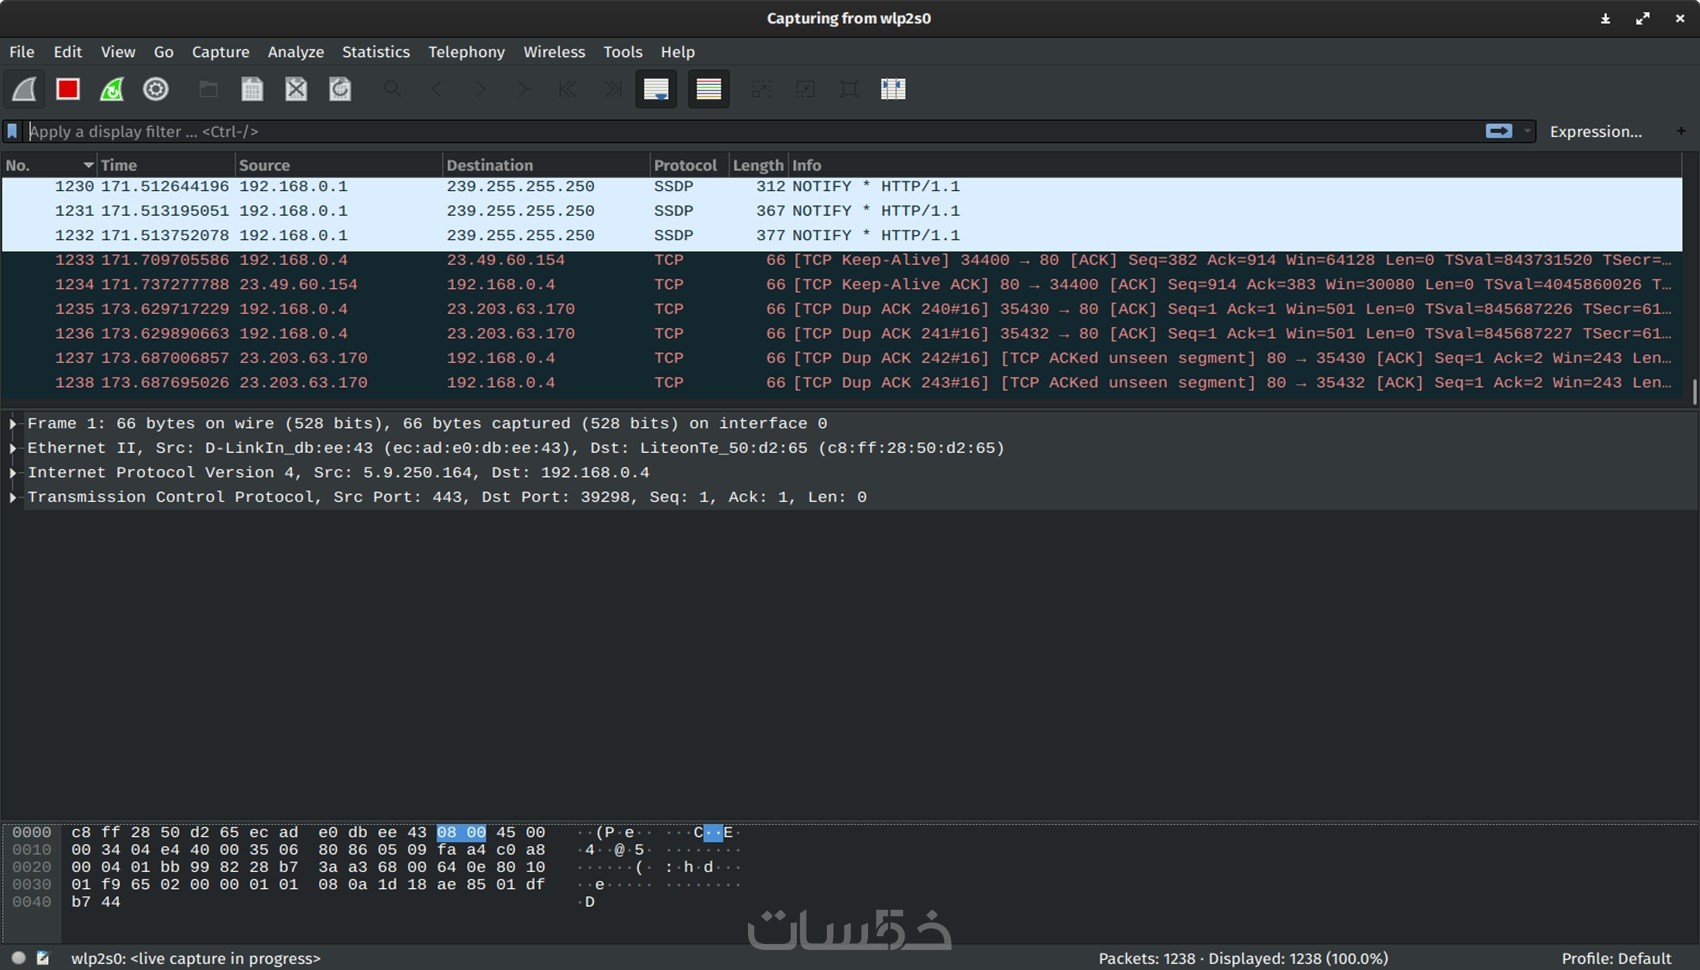Select packet 1238 Dup ACK 243#16 row
The image size is (1700, 970).
842,383
